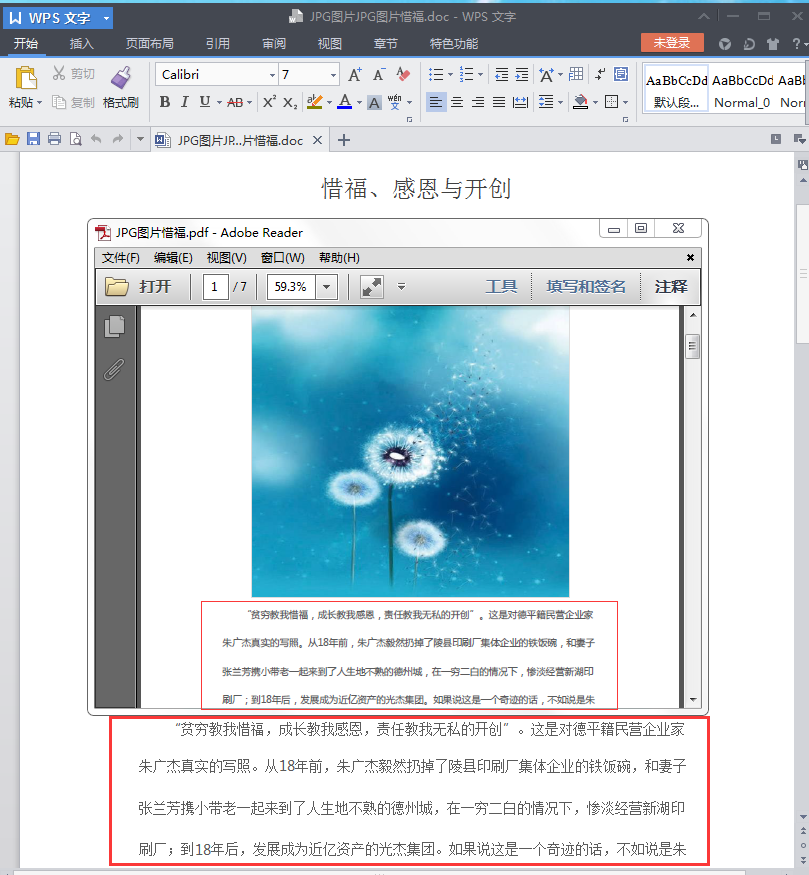Open the Calibri font name dropdown
Viewport: 809px width, 875px height.
pyautogui.click(x=272, y=75)
